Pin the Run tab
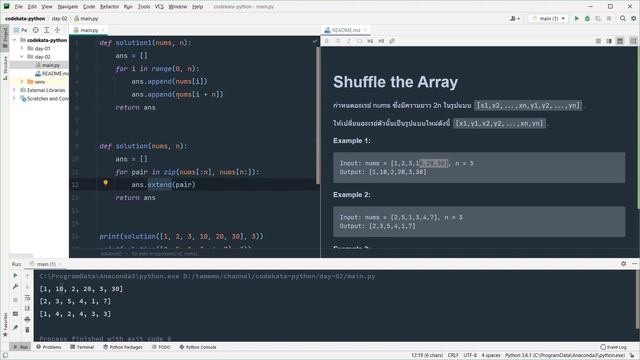The height and width of the screenshot is (360, 640). [x=16, y=327]
